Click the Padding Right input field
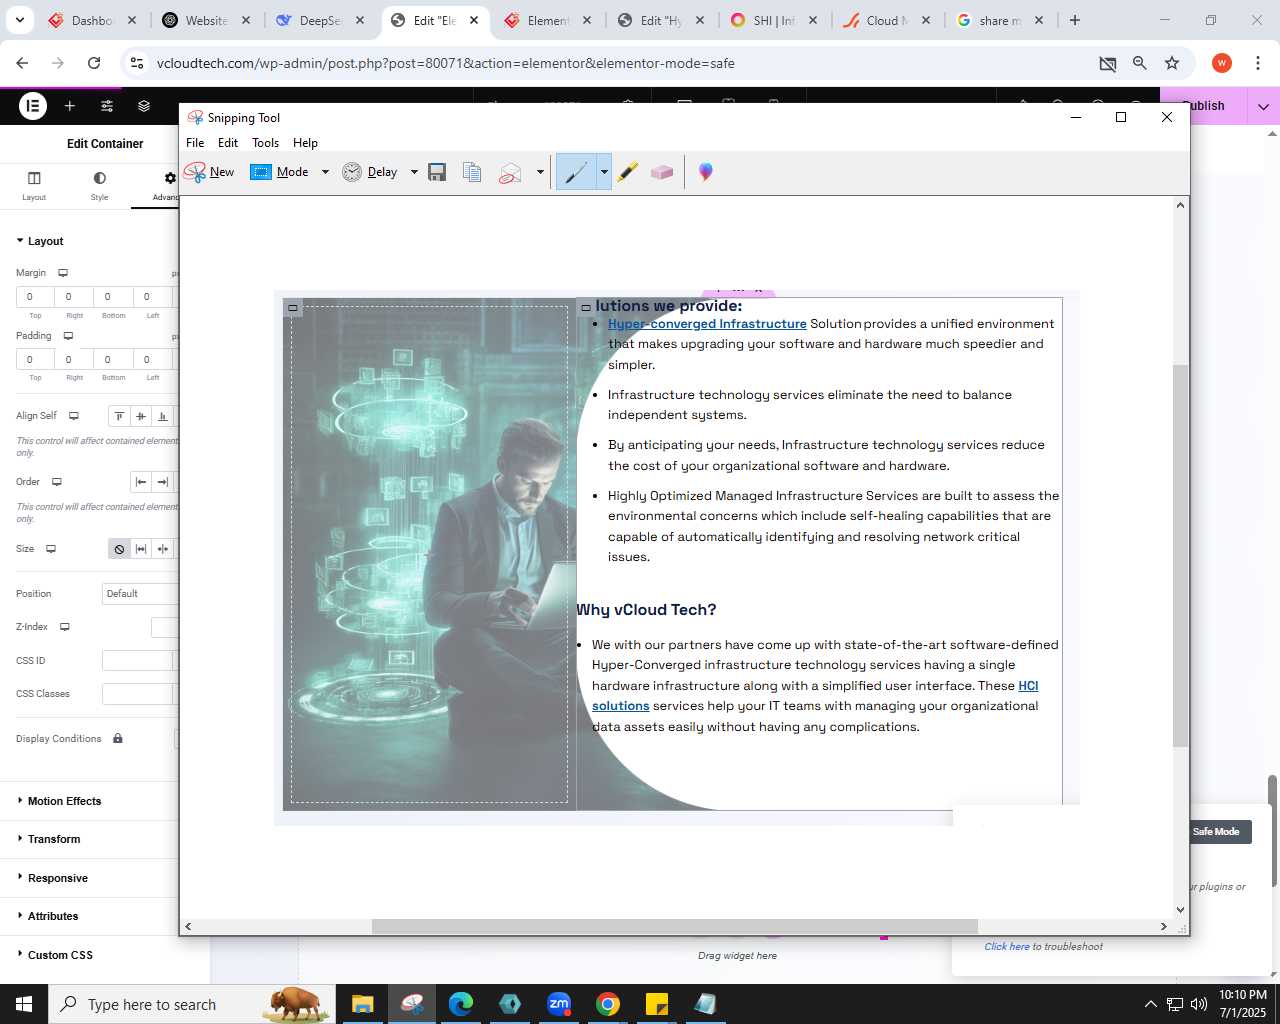 (74, 359)
